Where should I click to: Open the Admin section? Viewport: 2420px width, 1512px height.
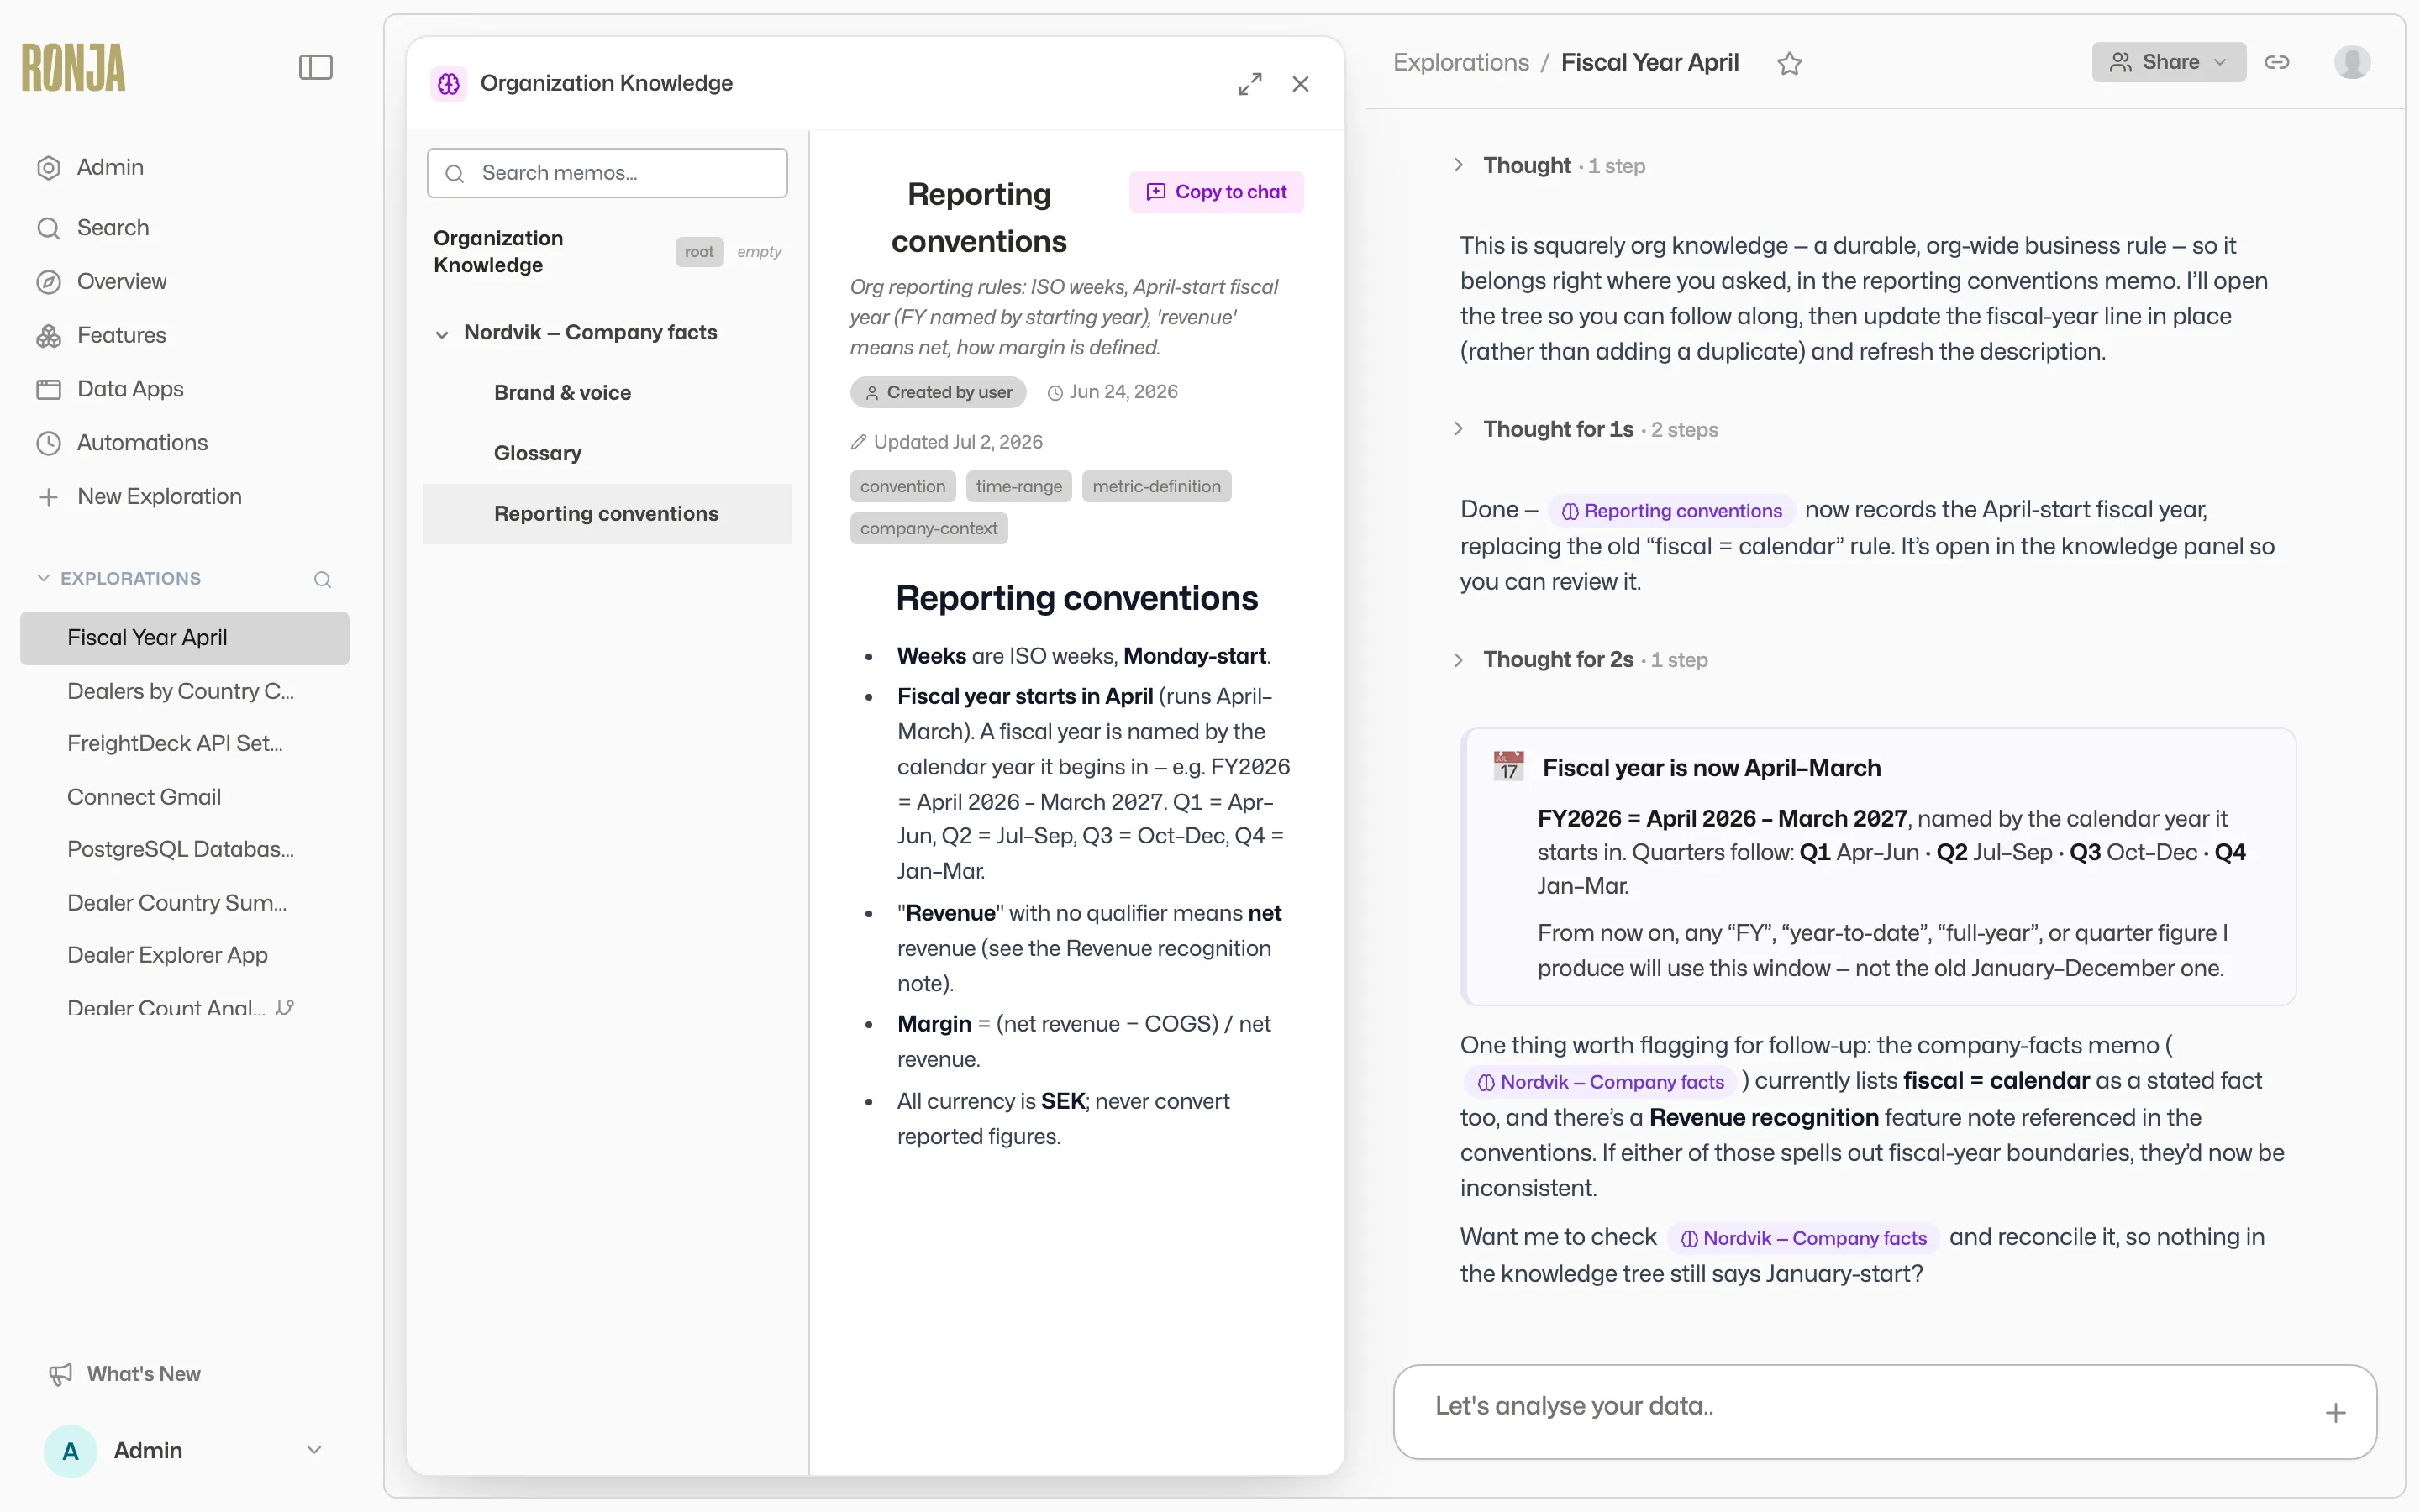coord(110,167)
